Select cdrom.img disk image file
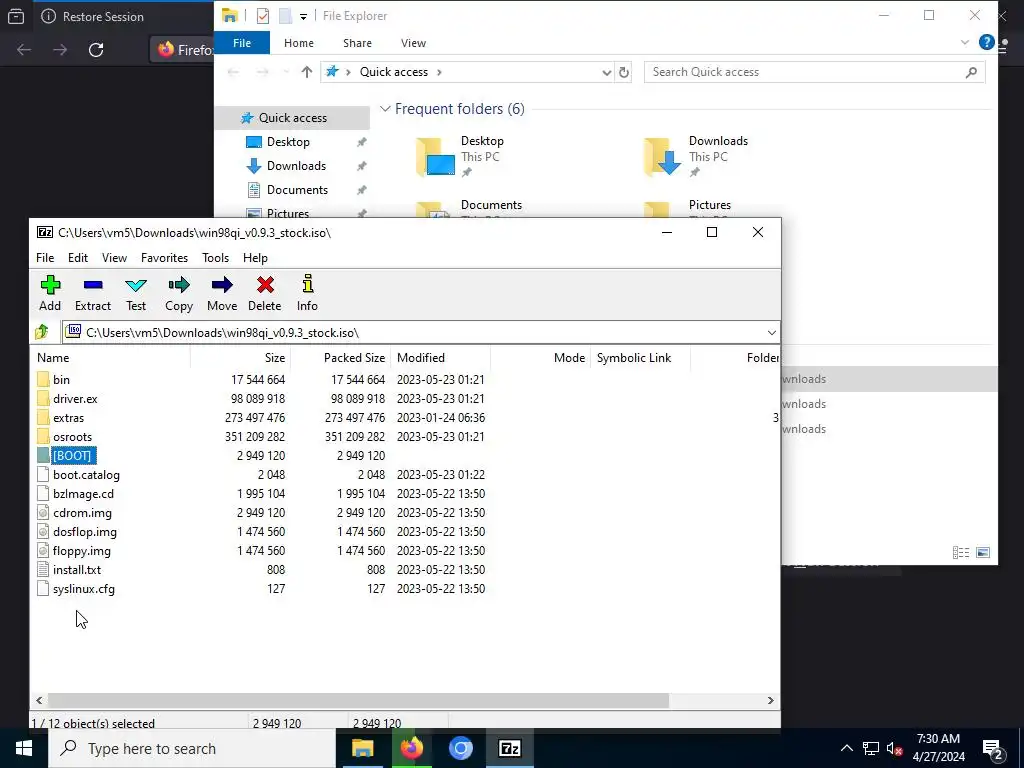Viewport: 1024px width, 768px height. 82,513
